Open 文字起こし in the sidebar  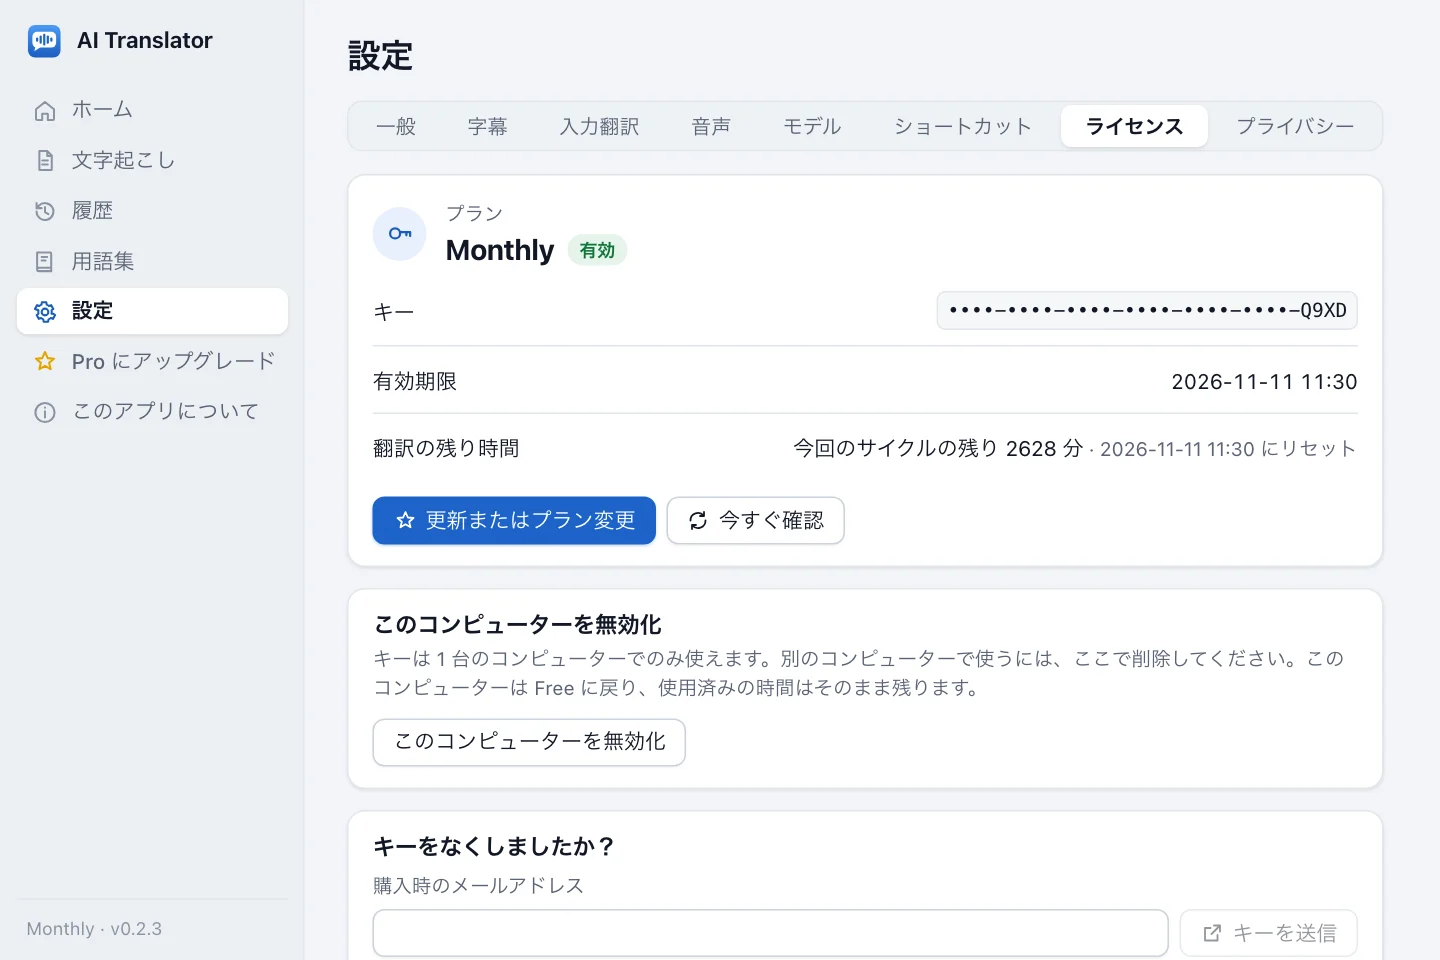[152, 160]
